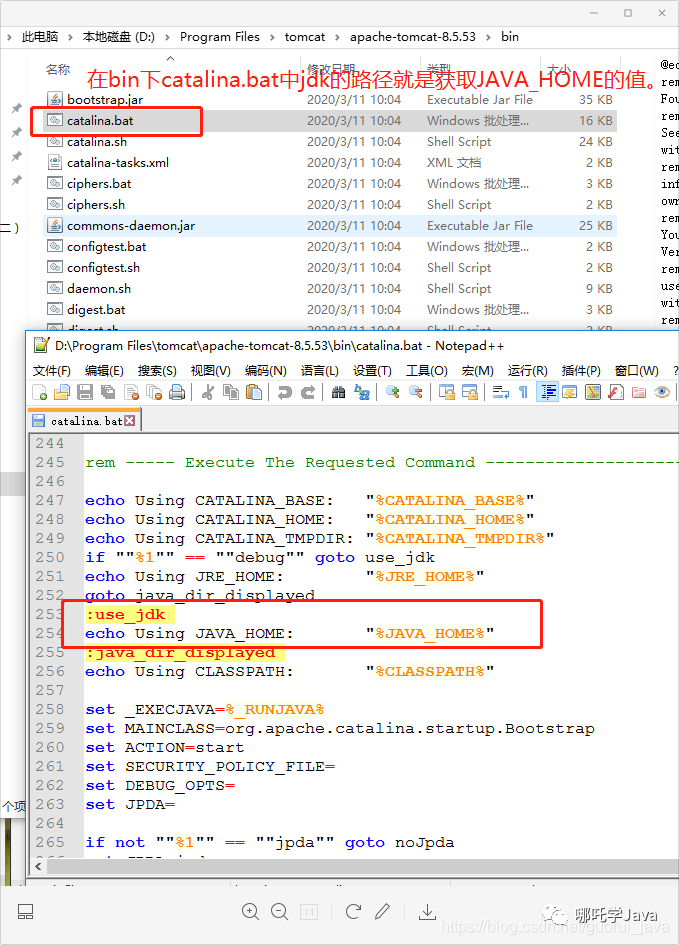679x945 pixels.
Task: Click 本地磁盘 (D:) breadcrumb segment
Action: point(119,37)
